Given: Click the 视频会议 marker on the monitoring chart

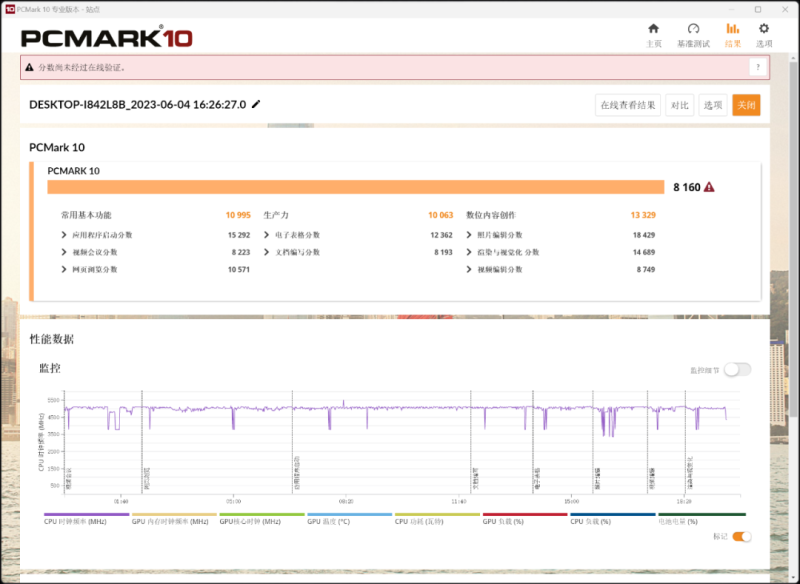Looking at the screenshot, I should [66, 480].
